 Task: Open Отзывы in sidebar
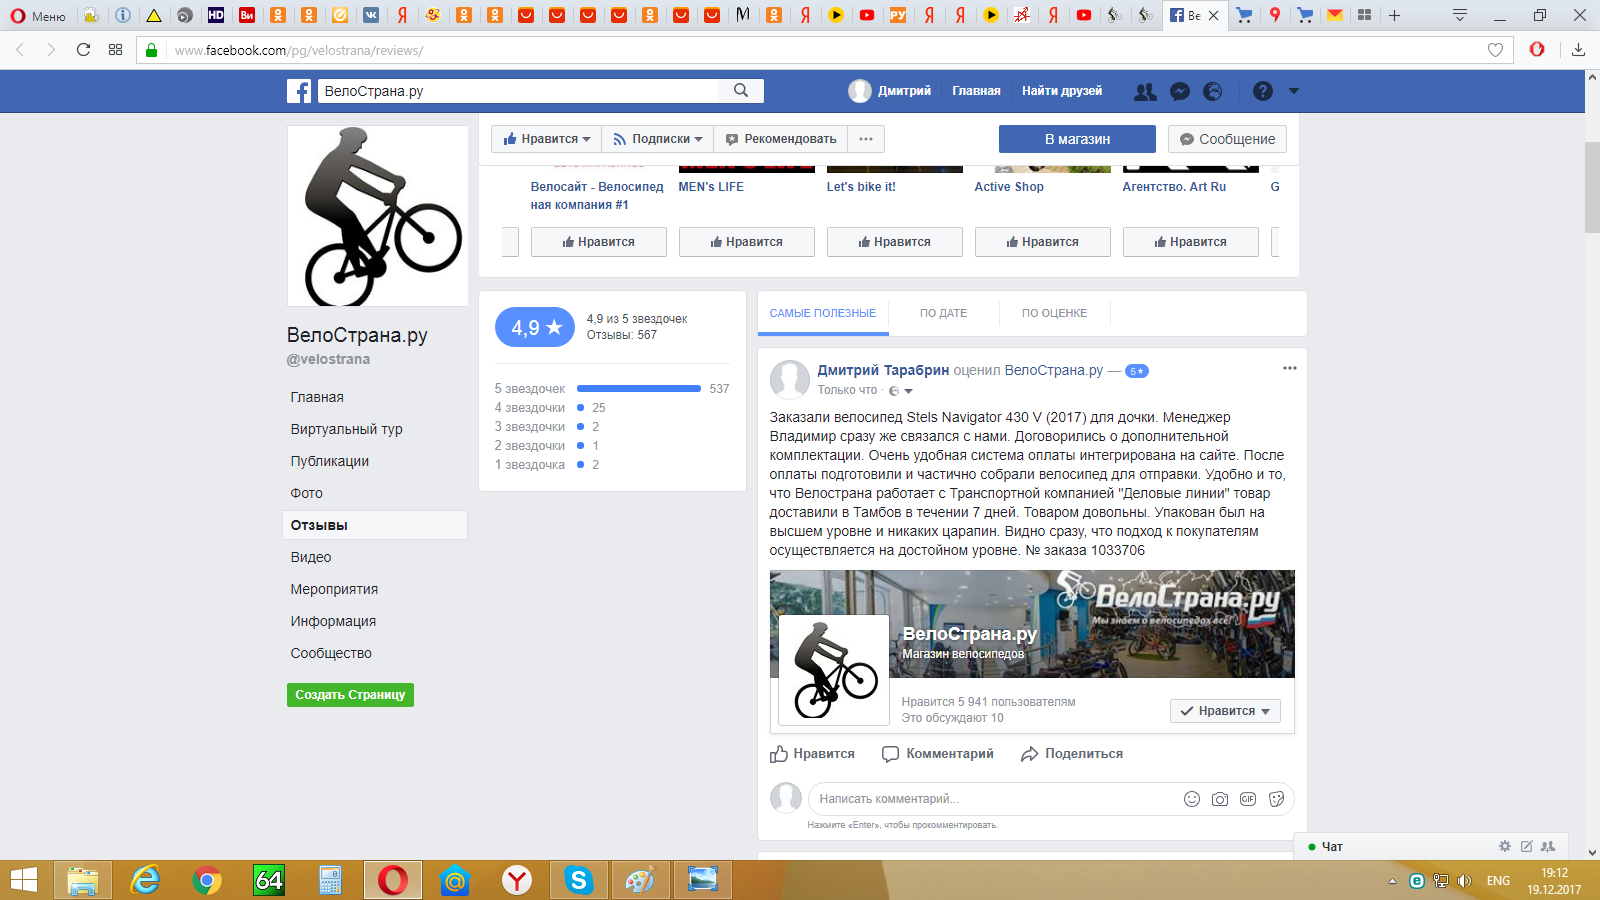click(375, 525)
